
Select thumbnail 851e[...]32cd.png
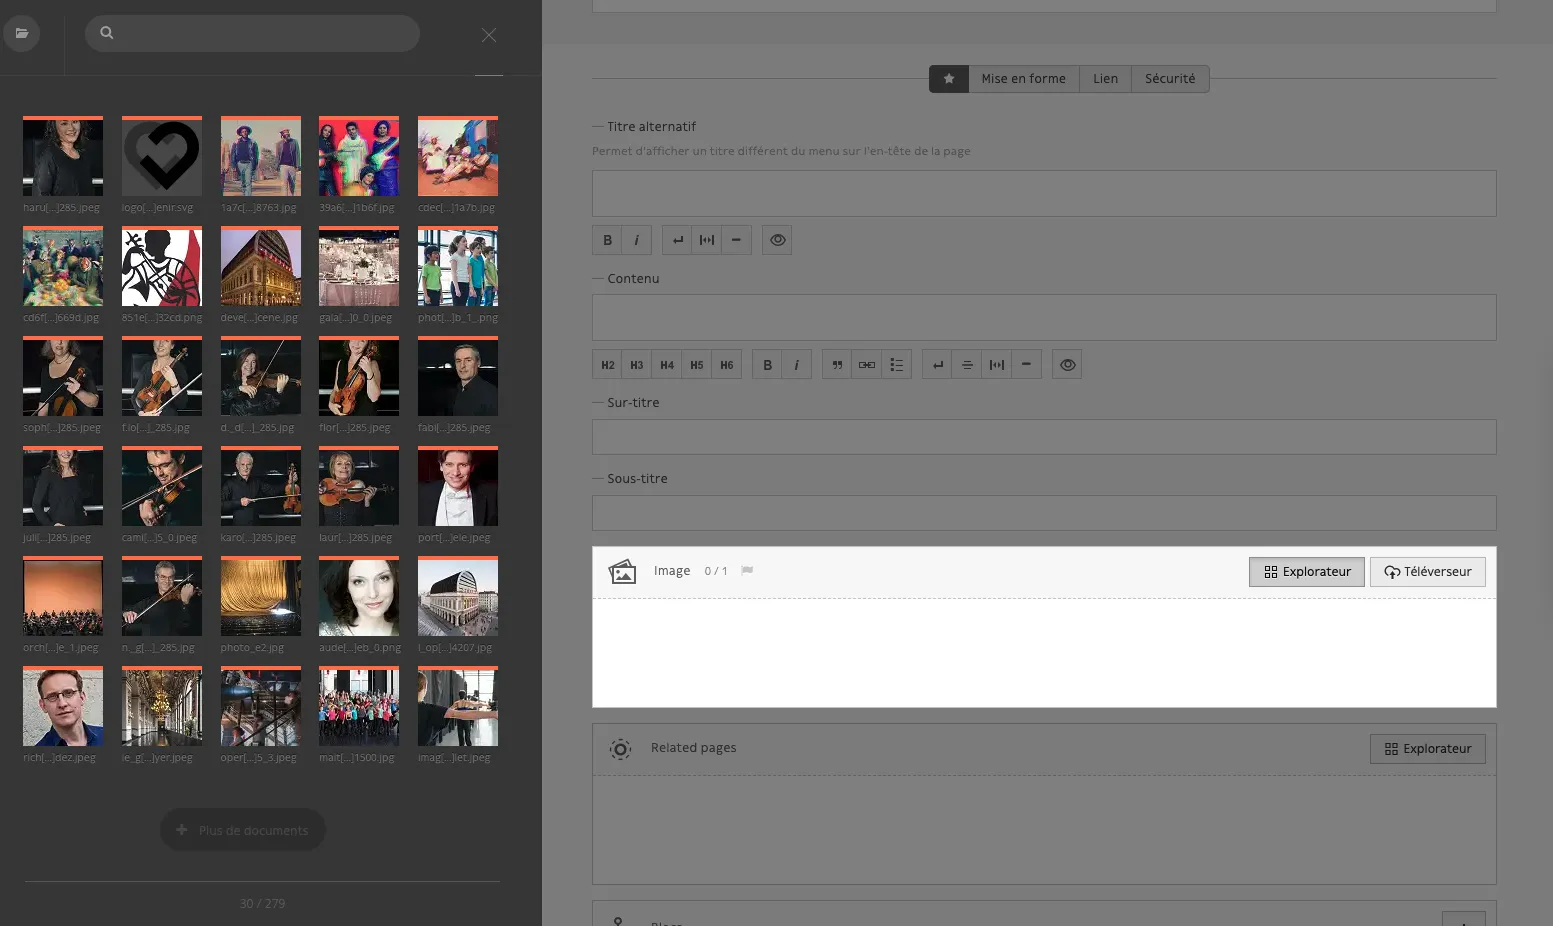(x=162, y=267)
